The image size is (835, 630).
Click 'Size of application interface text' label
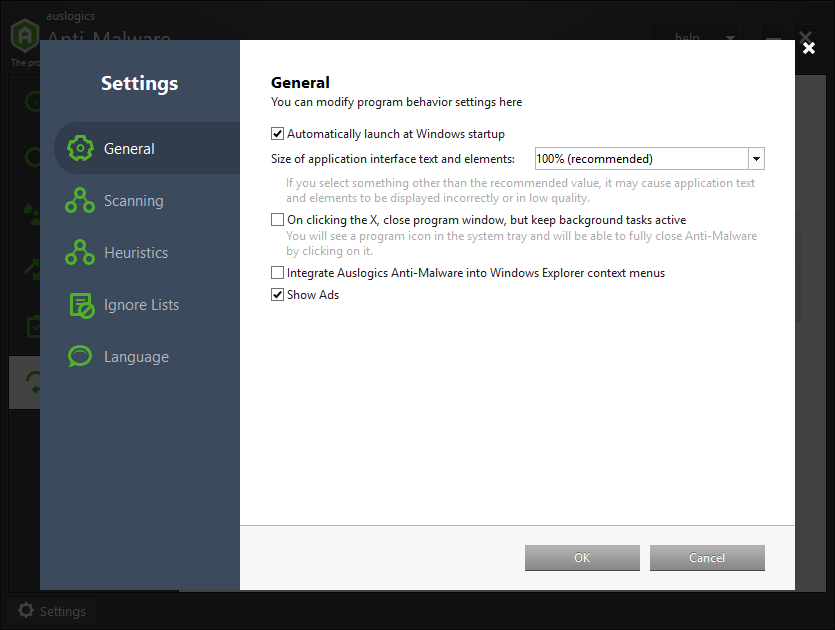[x=393, y=159]
